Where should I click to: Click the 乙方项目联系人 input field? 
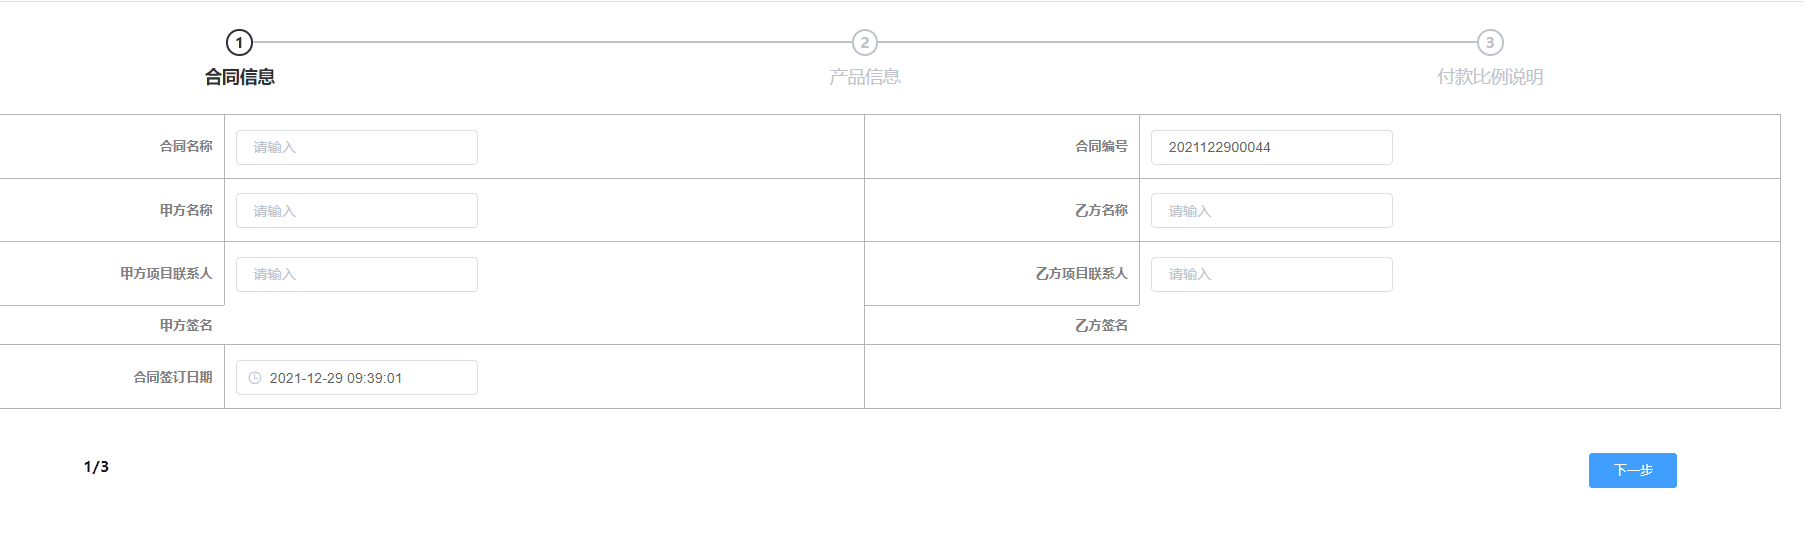1271,274
